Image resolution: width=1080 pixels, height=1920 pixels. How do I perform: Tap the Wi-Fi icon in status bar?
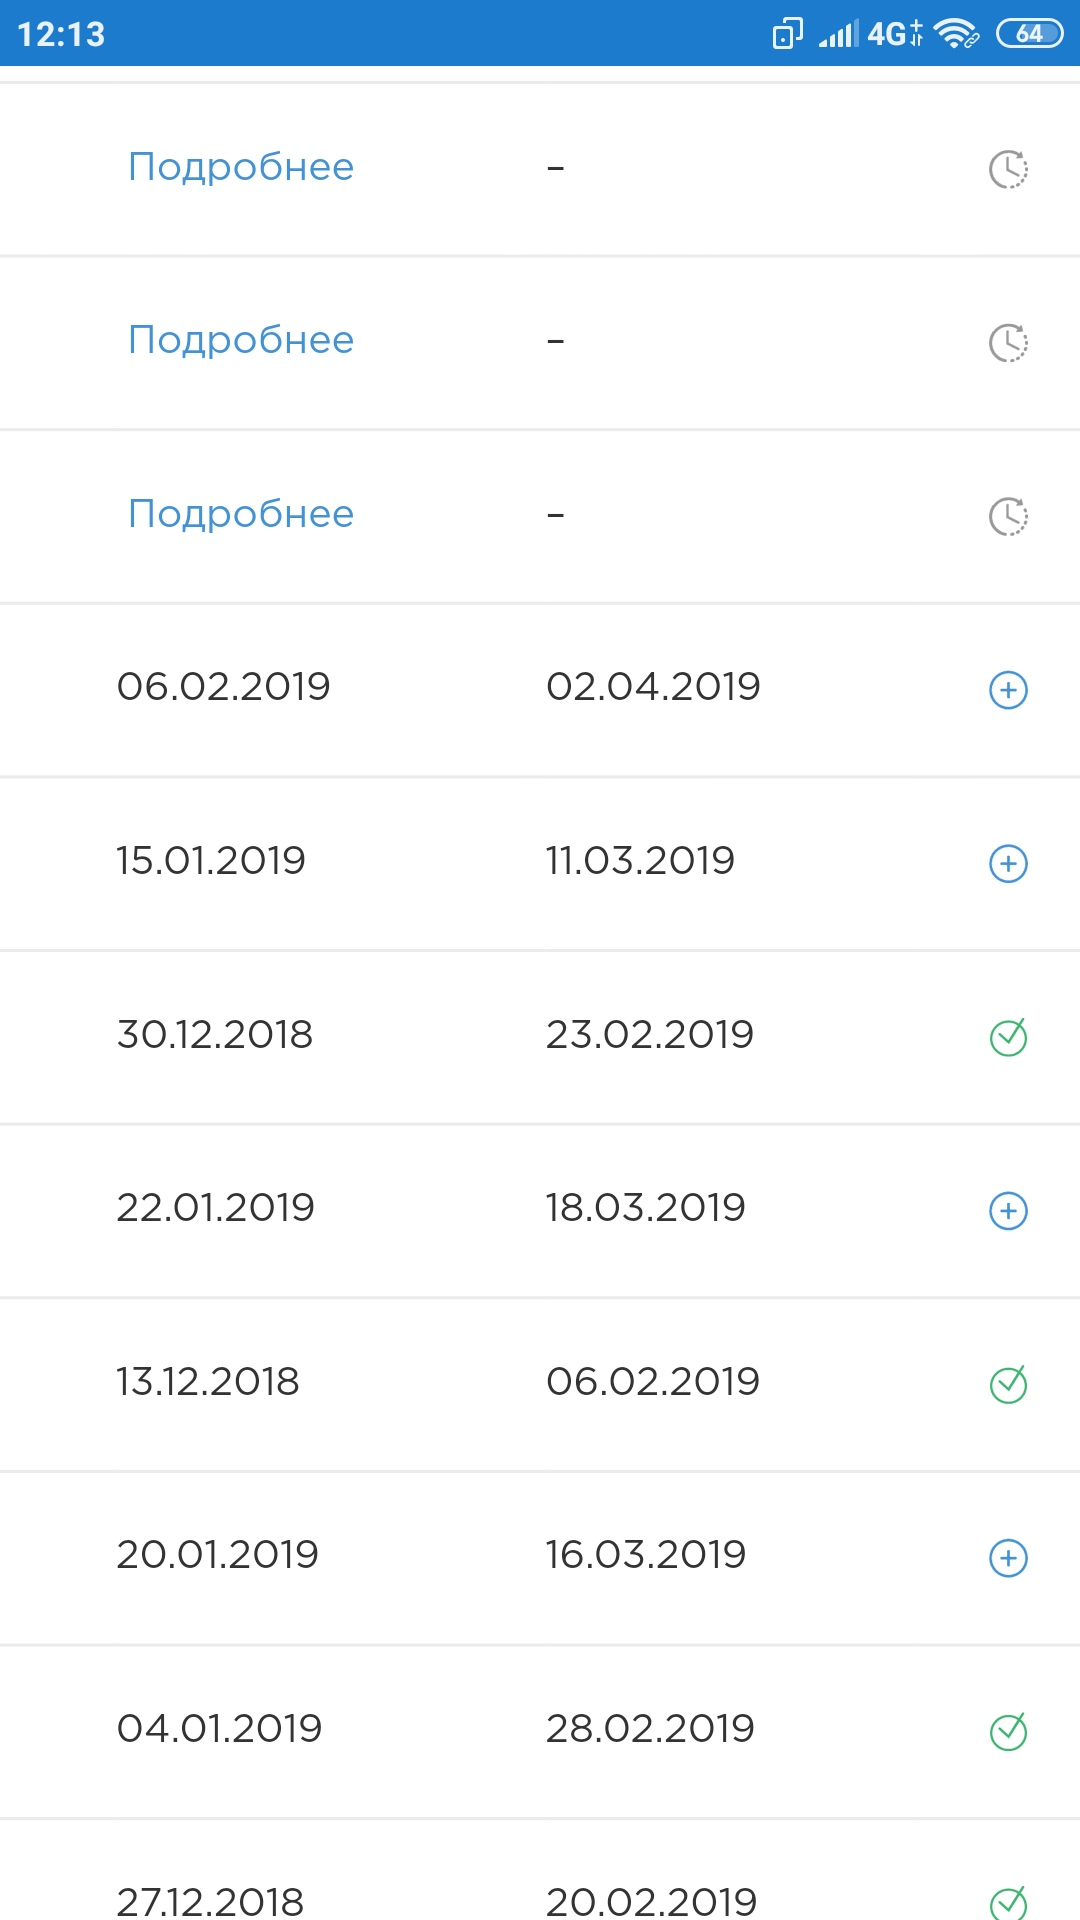click(956, 34)
